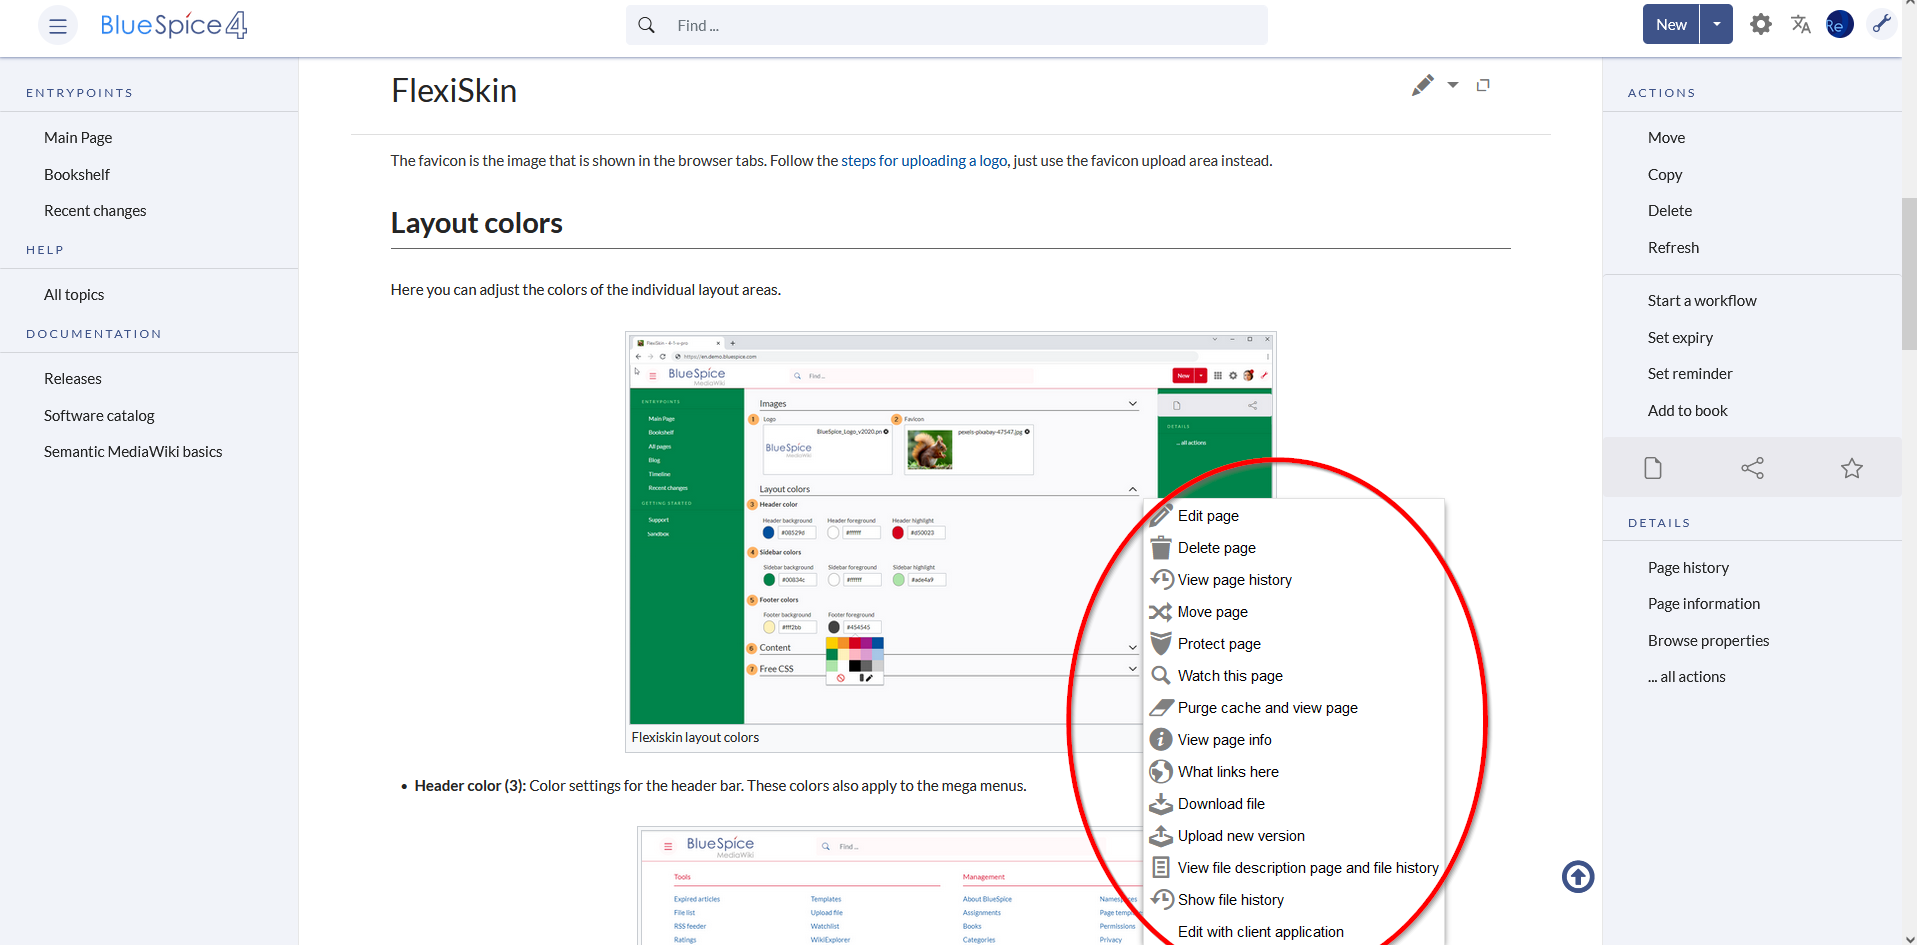Click the export document icon

pos(1653,468)
